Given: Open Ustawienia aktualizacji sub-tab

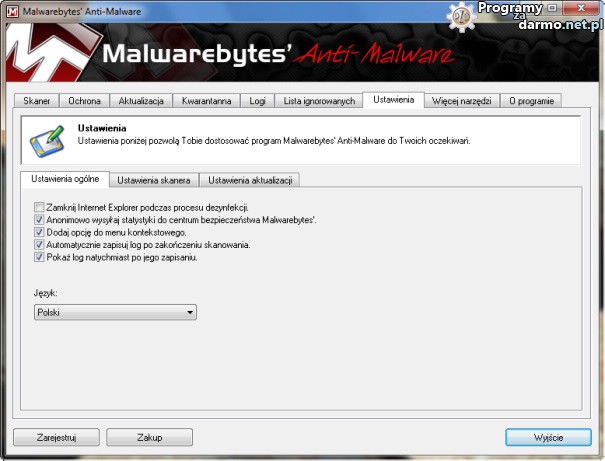Looking at the screenshot, I should pyautogui.click(x=249, y=180).
